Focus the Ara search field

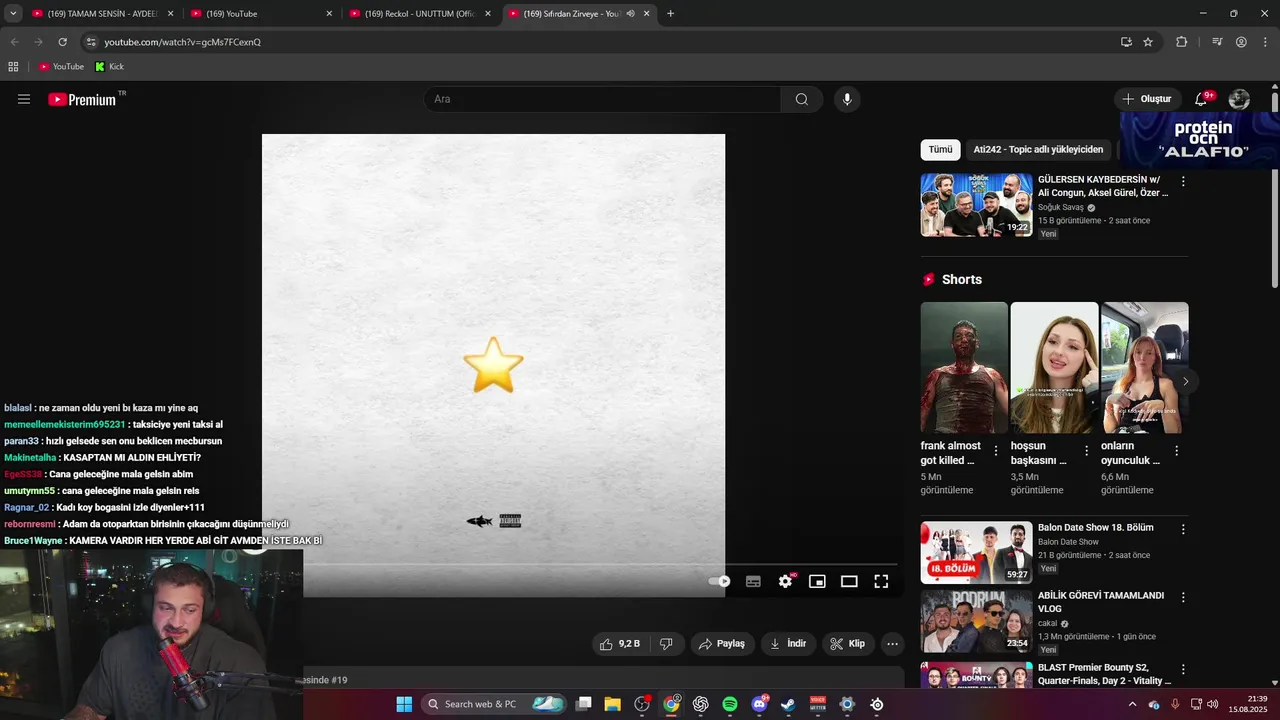[x=602, y=99]
